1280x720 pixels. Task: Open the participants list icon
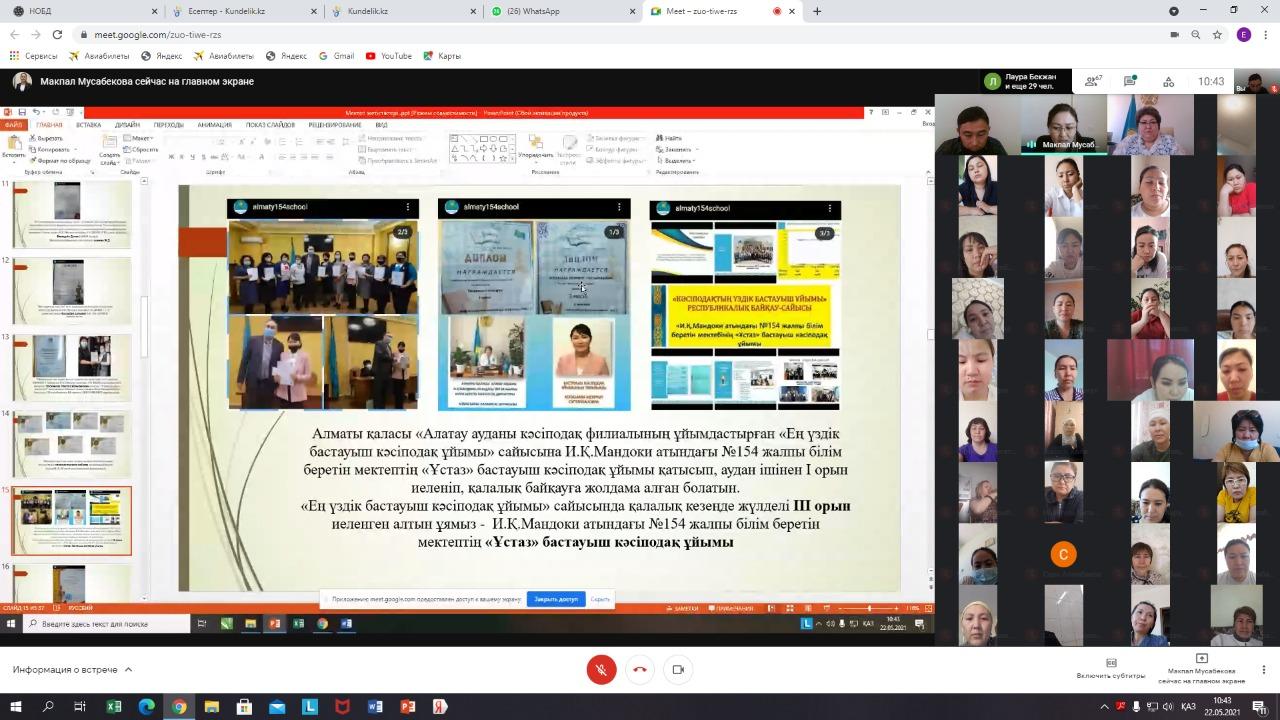point(1093,81)
